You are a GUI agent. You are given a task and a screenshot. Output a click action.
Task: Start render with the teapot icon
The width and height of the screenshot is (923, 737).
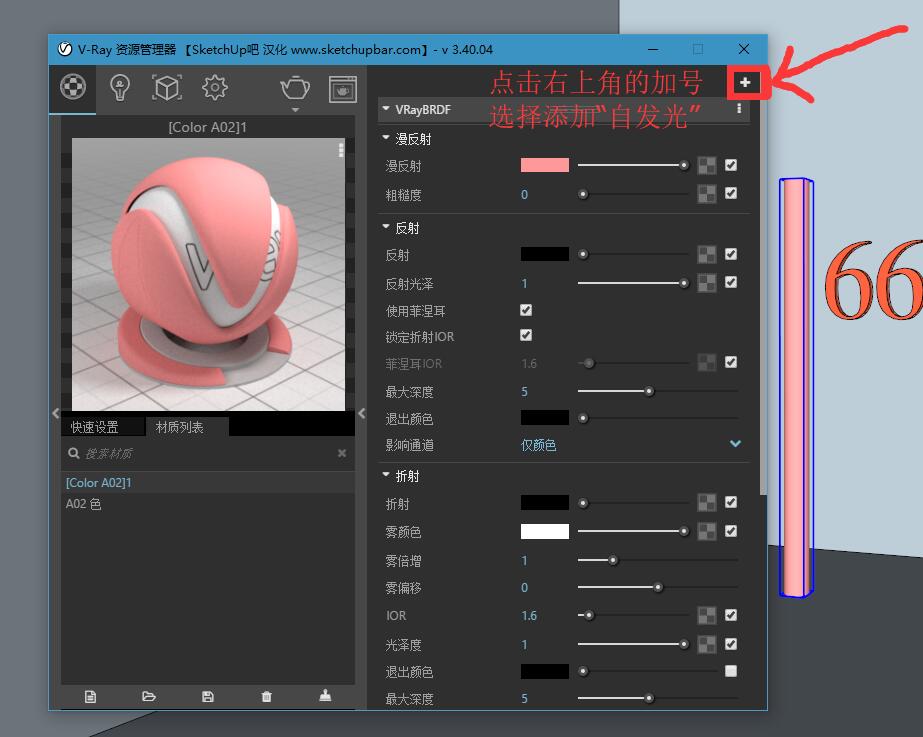click(295, 88)
